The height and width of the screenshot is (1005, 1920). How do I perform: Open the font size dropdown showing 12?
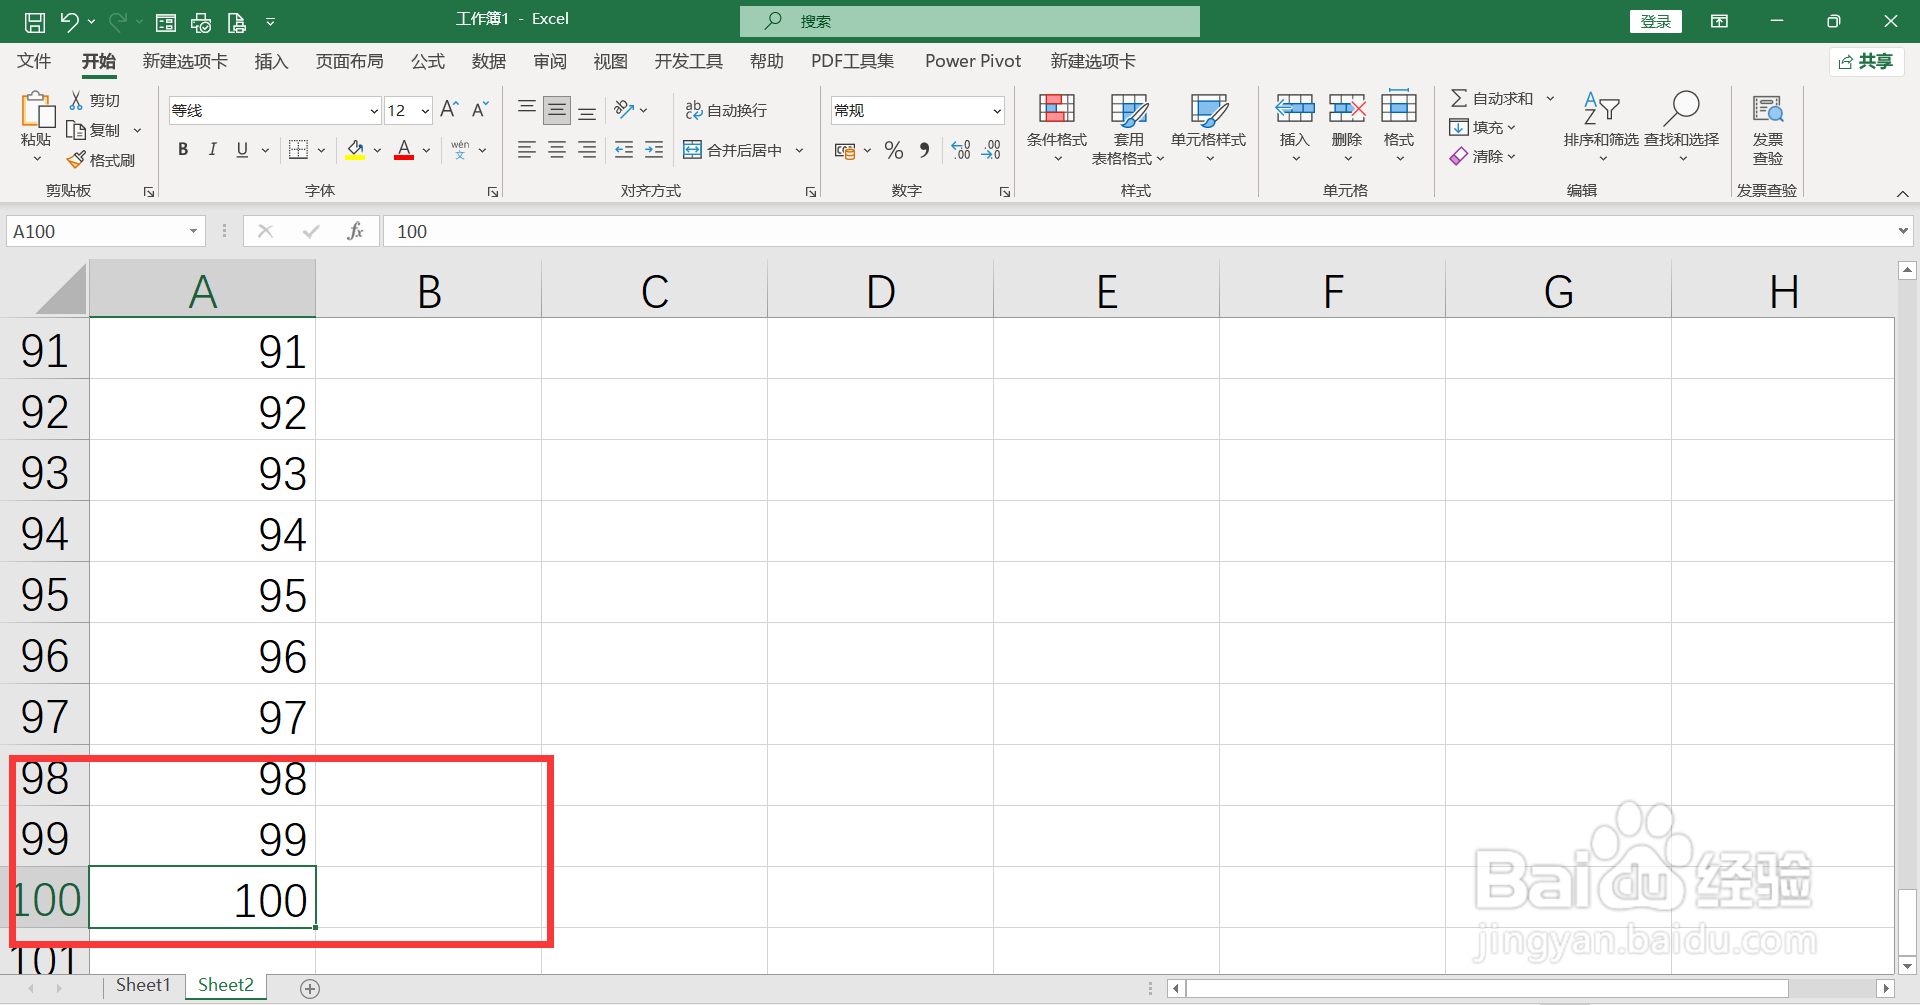[x=425, y=111]
